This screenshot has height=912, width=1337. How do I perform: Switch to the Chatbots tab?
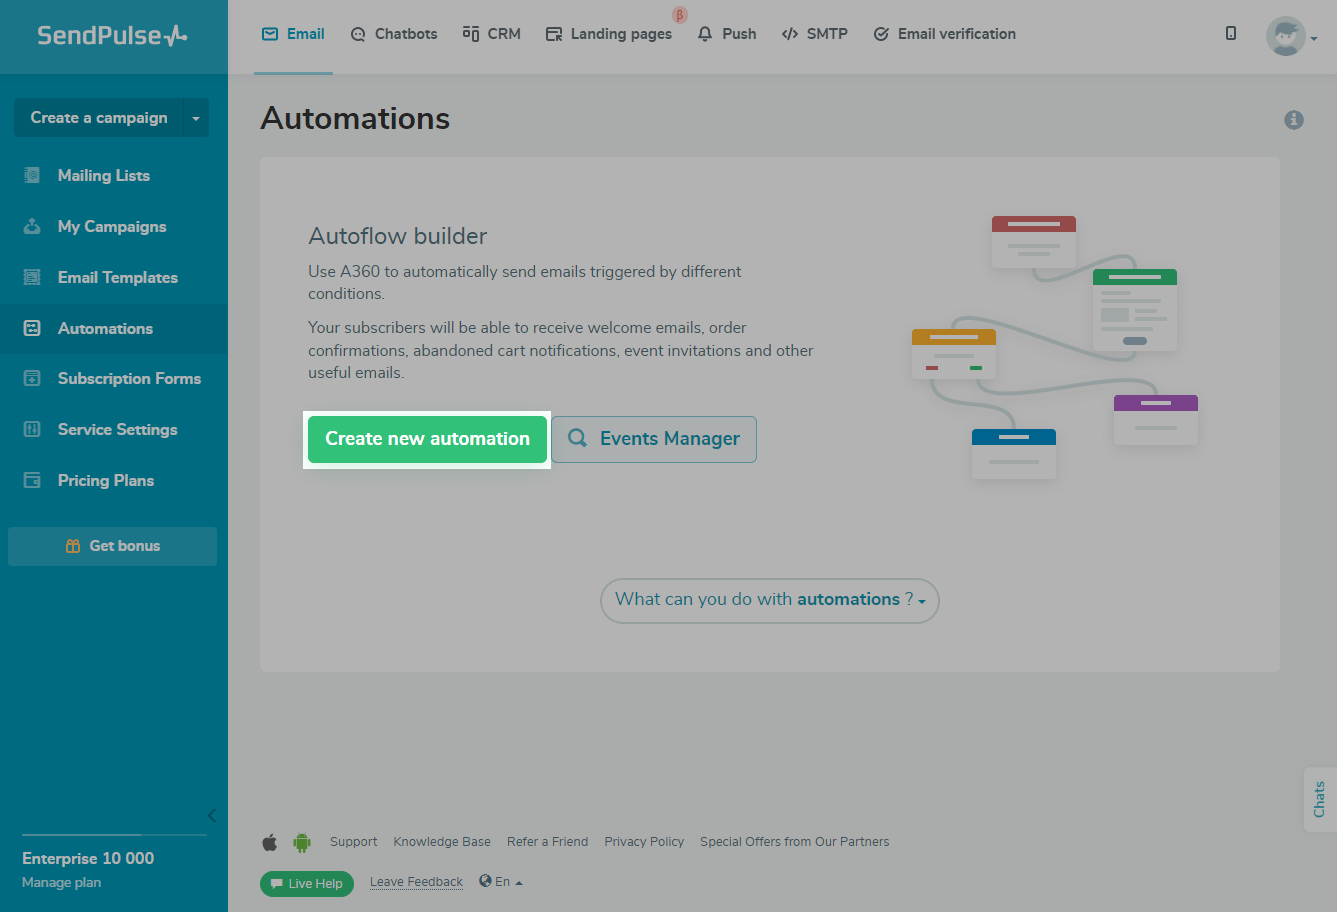pyautogui.click(x=394, y=34)
